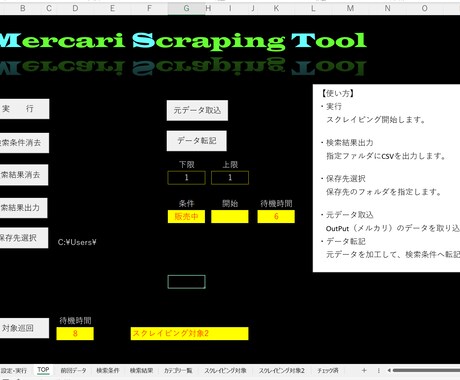
Task: Click the C:¥Users¥ save path text
Action: (77, 242)
